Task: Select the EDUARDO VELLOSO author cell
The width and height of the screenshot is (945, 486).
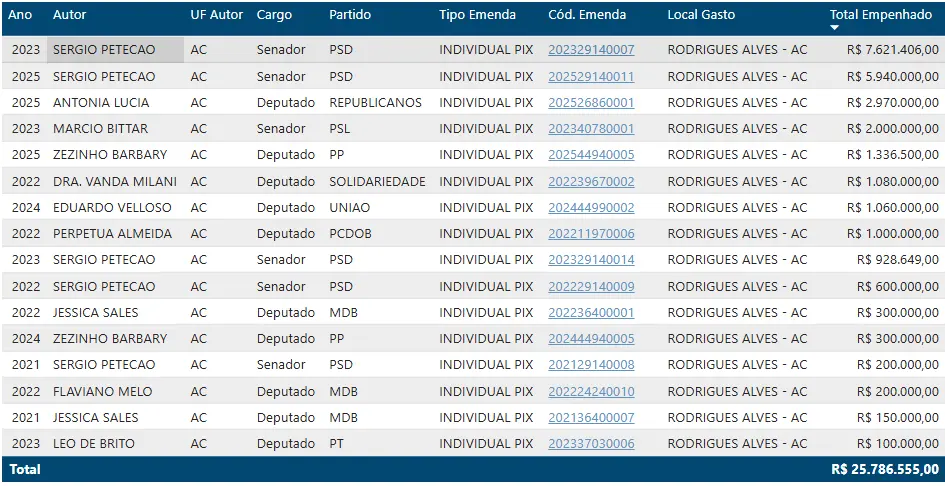Action: 112,207
